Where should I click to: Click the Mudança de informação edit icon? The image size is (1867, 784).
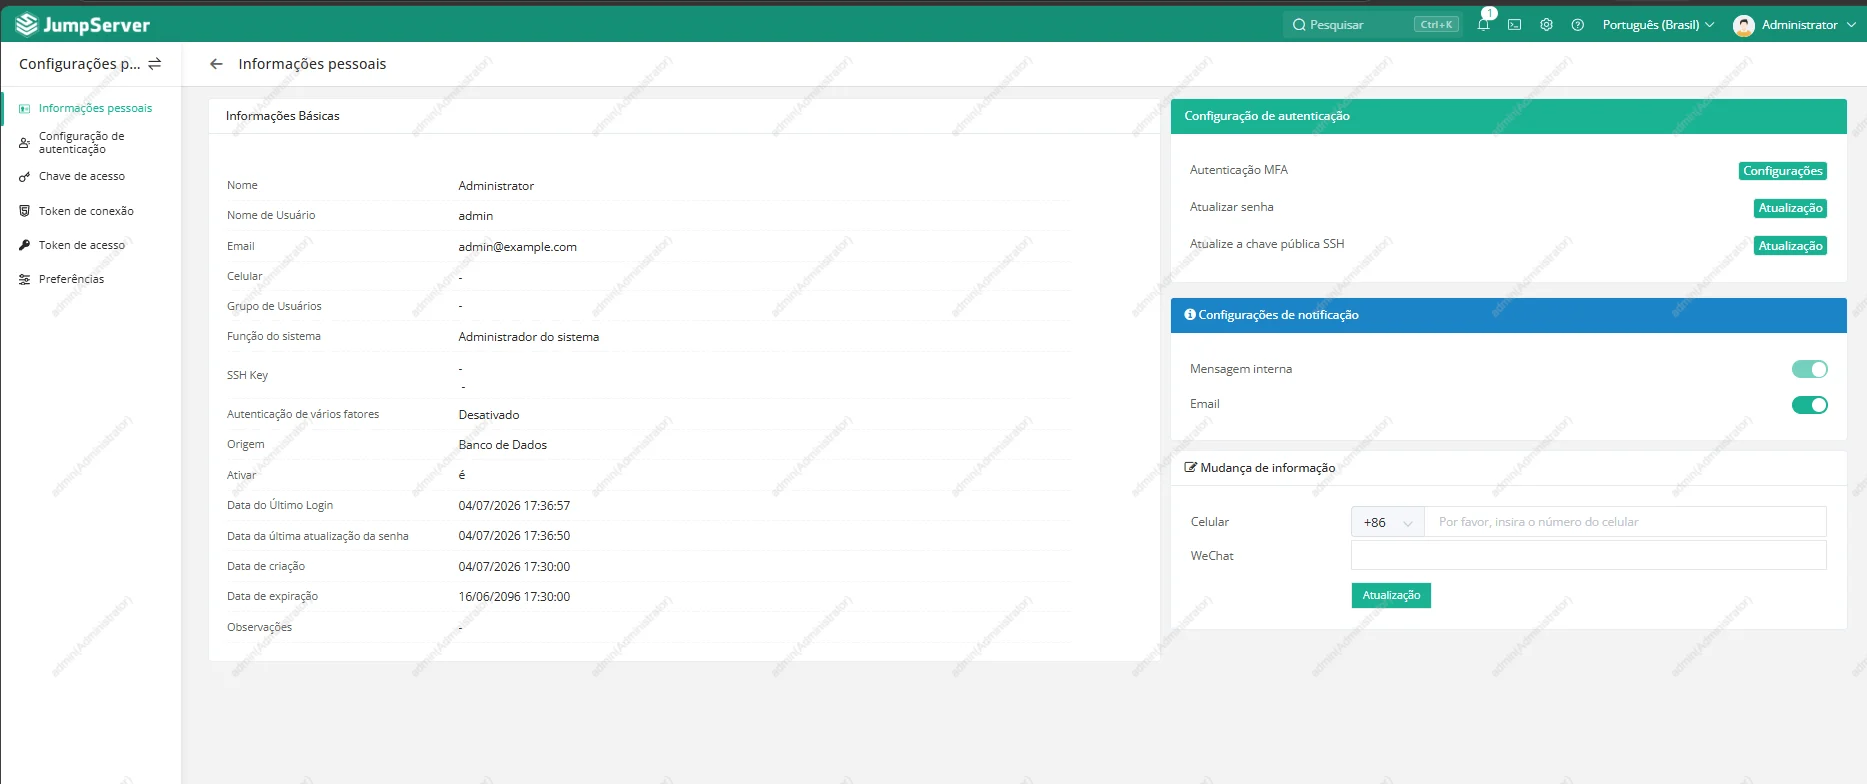pos(1191,467)
